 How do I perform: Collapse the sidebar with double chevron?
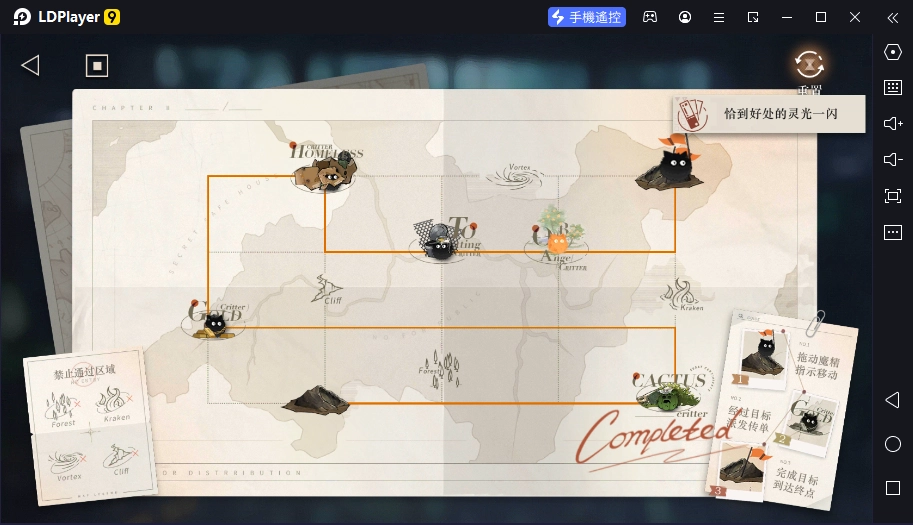(x=893, y=17)
